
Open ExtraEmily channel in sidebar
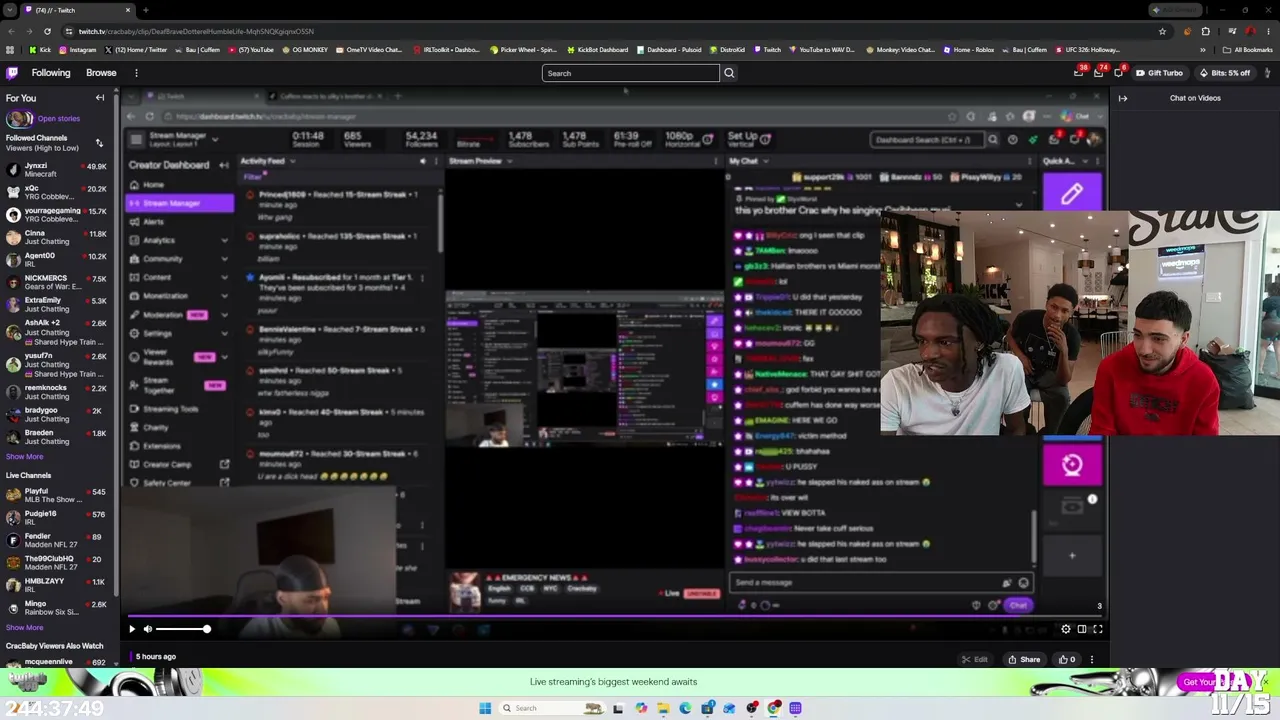[x=56, y=305]
